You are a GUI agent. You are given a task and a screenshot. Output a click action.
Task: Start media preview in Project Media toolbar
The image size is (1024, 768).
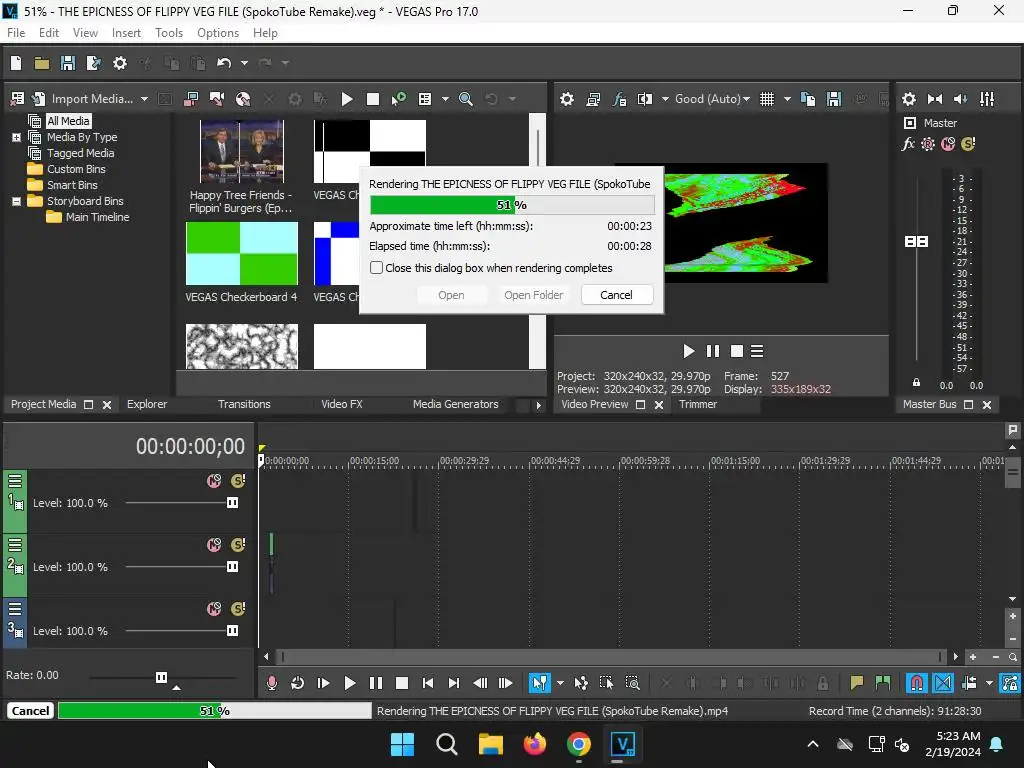coord(347,99)
